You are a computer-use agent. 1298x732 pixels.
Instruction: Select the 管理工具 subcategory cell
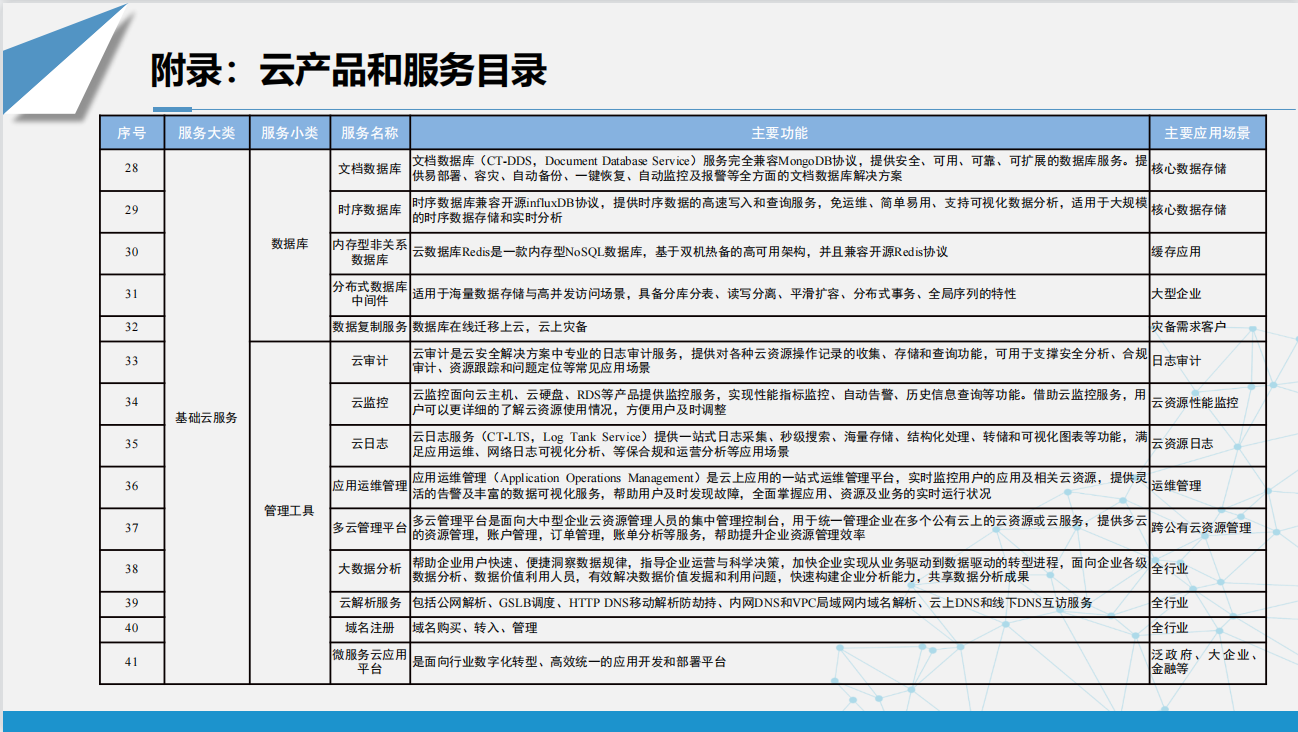tap(289, 511)
